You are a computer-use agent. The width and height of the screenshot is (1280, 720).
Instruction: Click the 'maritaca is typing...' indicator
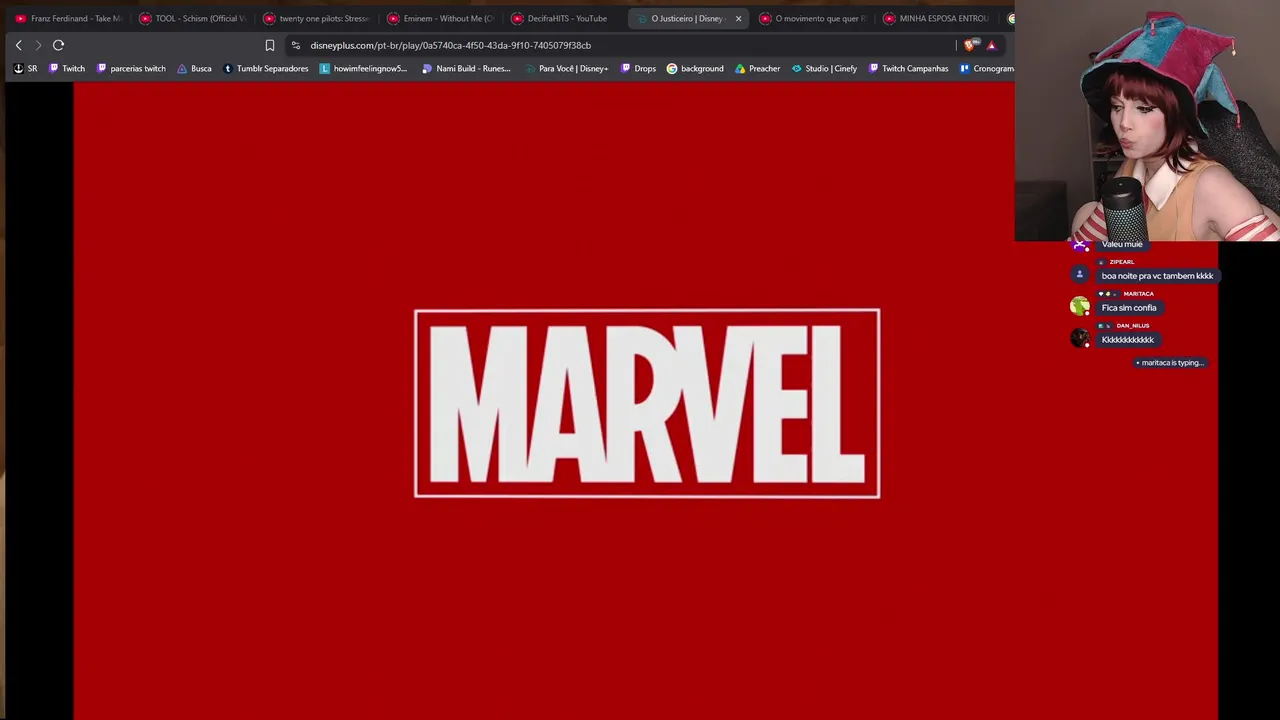point(1170,363)
